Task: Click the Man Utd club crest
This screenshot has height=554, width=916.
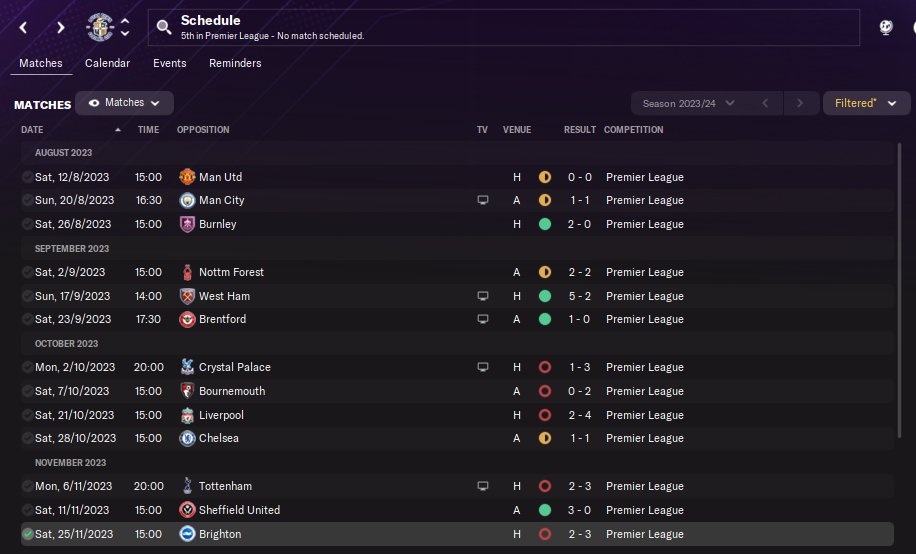Action: tap(186, 177)
